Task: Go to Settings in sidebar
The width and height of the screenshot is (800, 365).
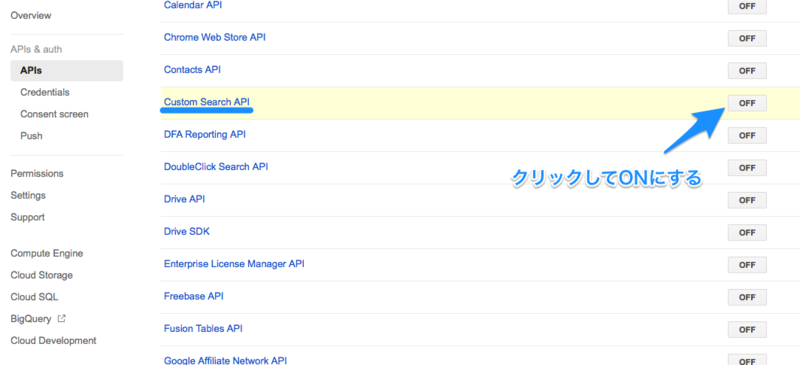Action: [28, 196]
